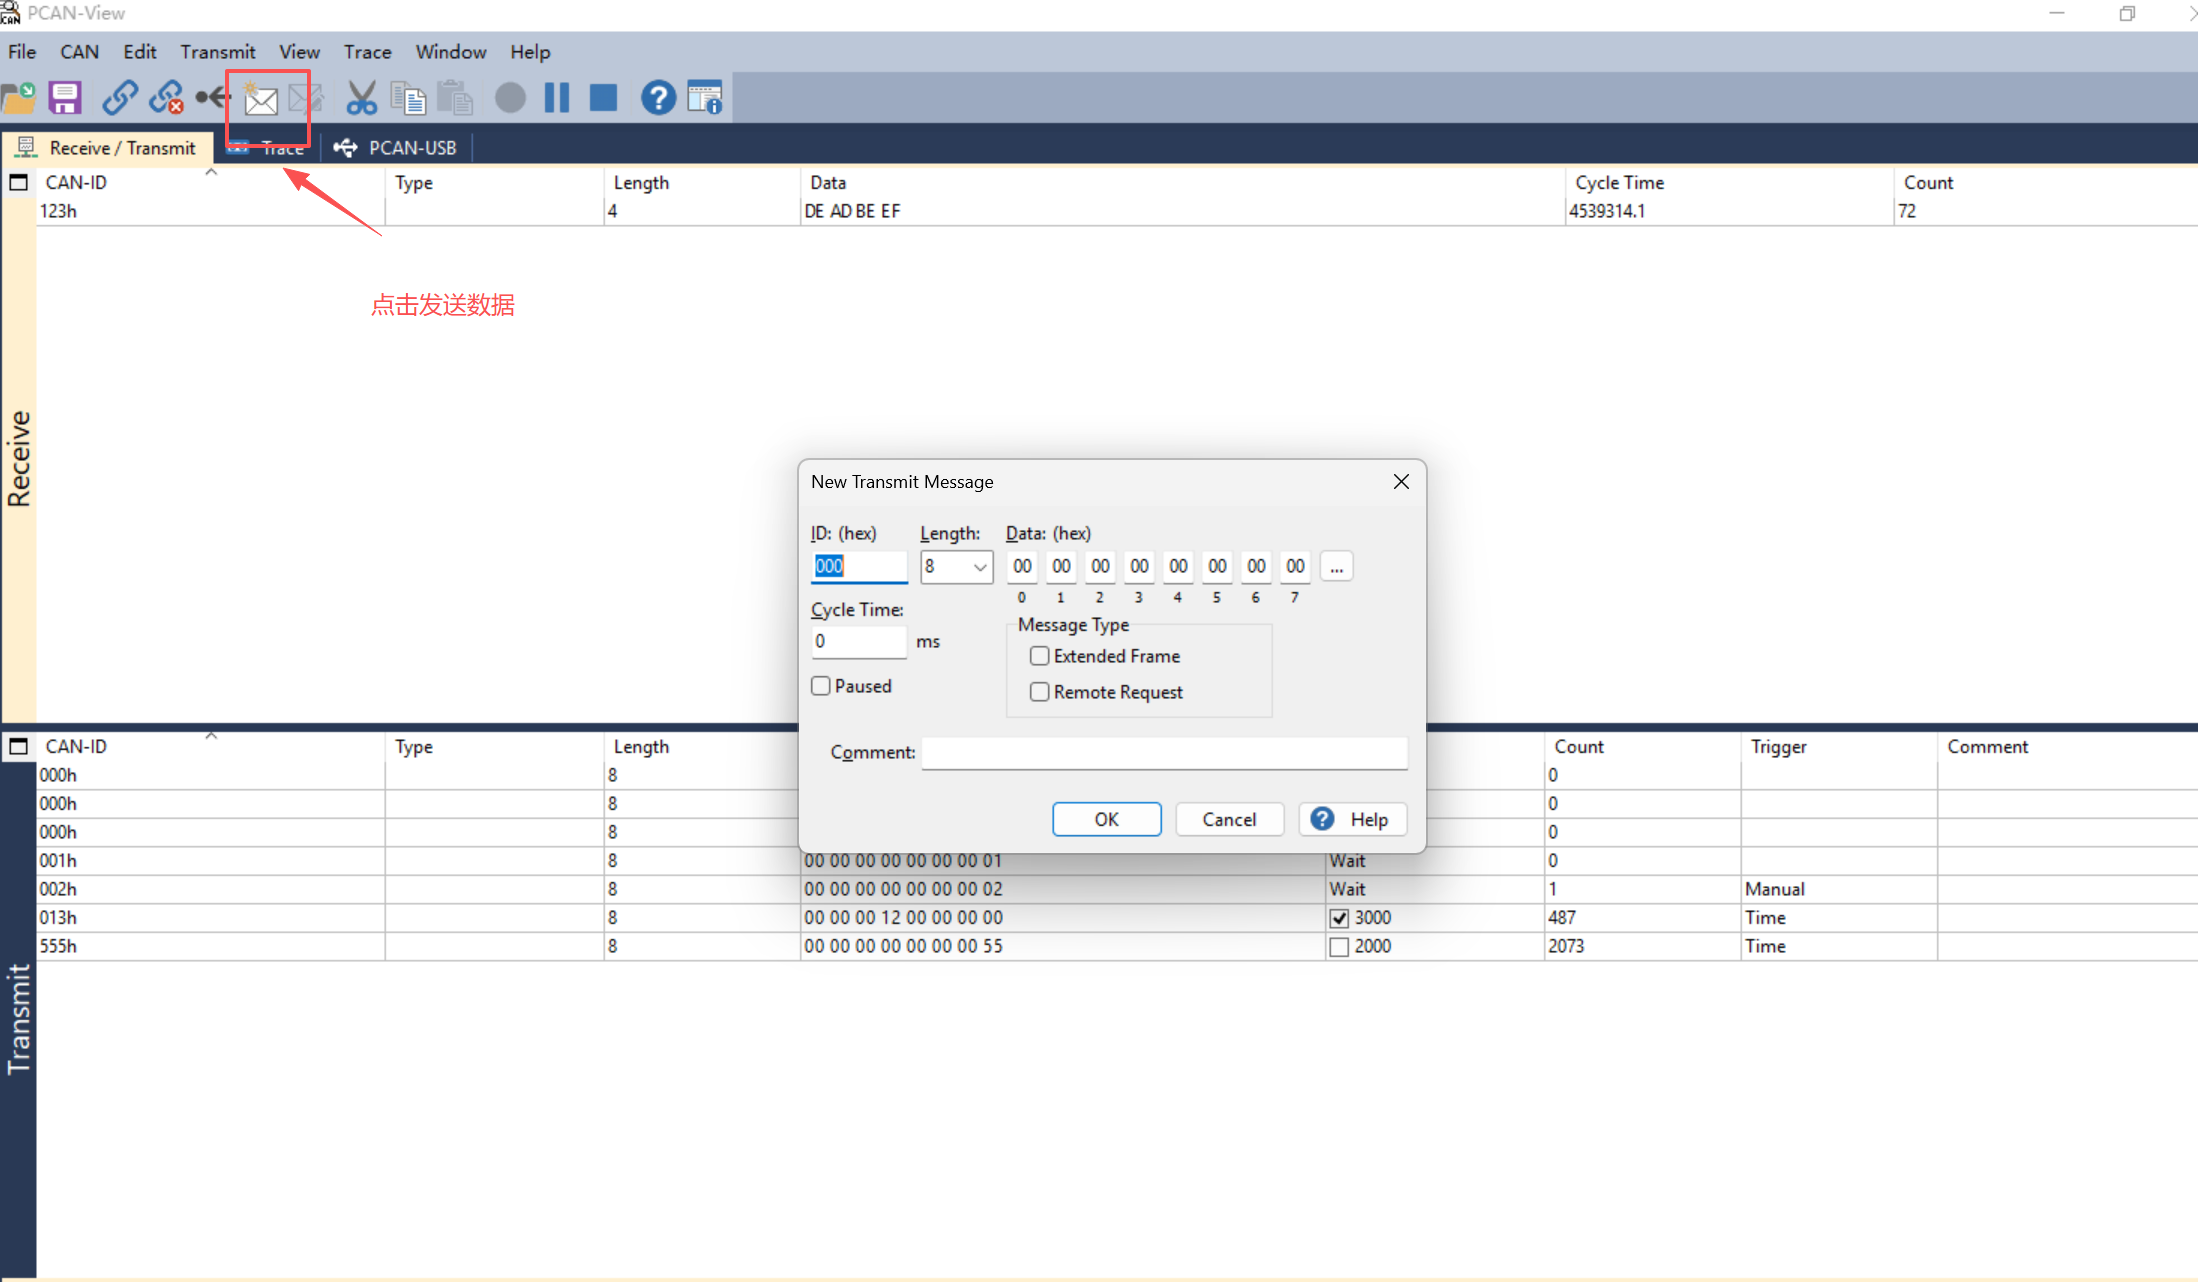Open the Window menu

(451, 52)
